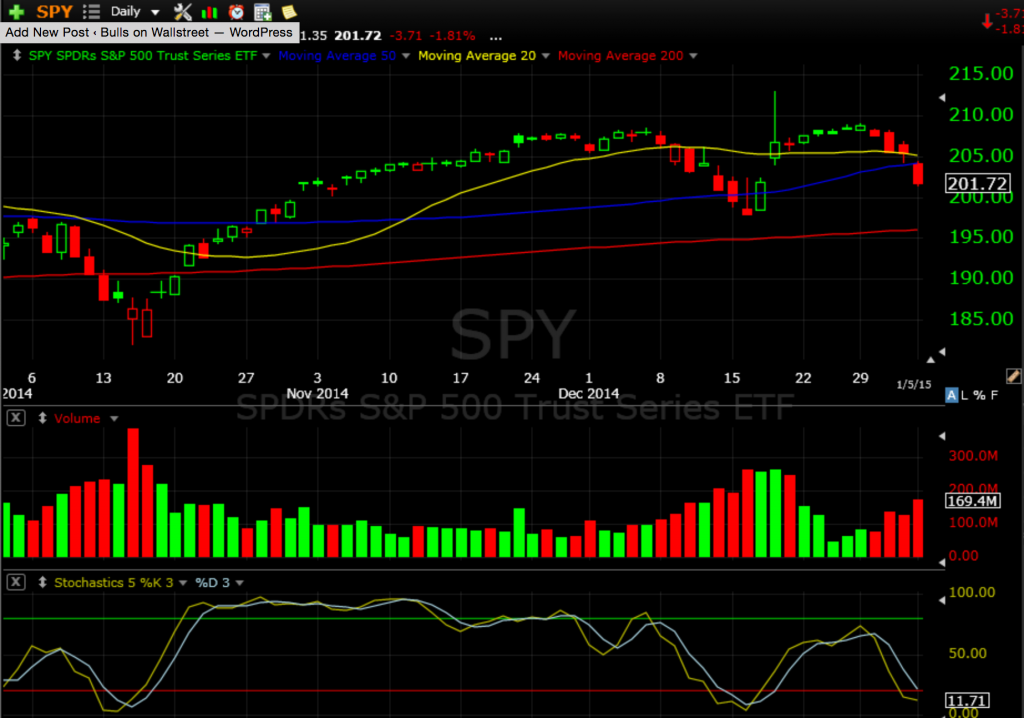This screenshot has height=718, width=1024.
Task: Click the green plus add symbol icon
Action: (x=16, y=11)
